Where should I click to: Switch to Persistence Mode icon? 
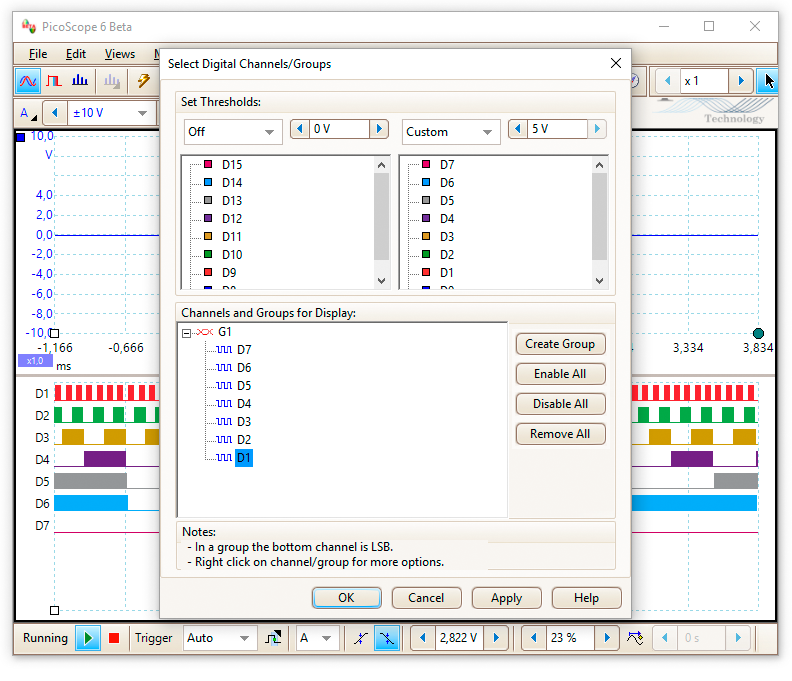(x=54, y=81)
